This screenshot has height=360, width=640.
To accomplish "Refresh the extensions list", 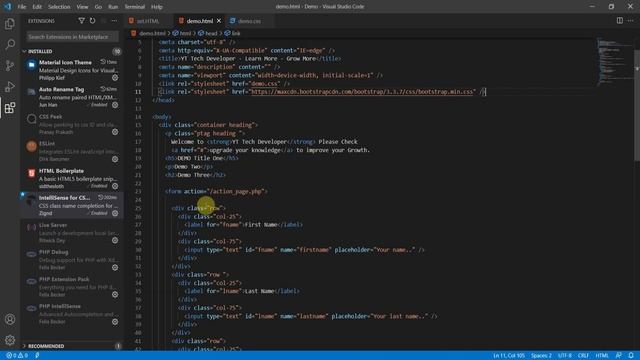I will 92,21.
